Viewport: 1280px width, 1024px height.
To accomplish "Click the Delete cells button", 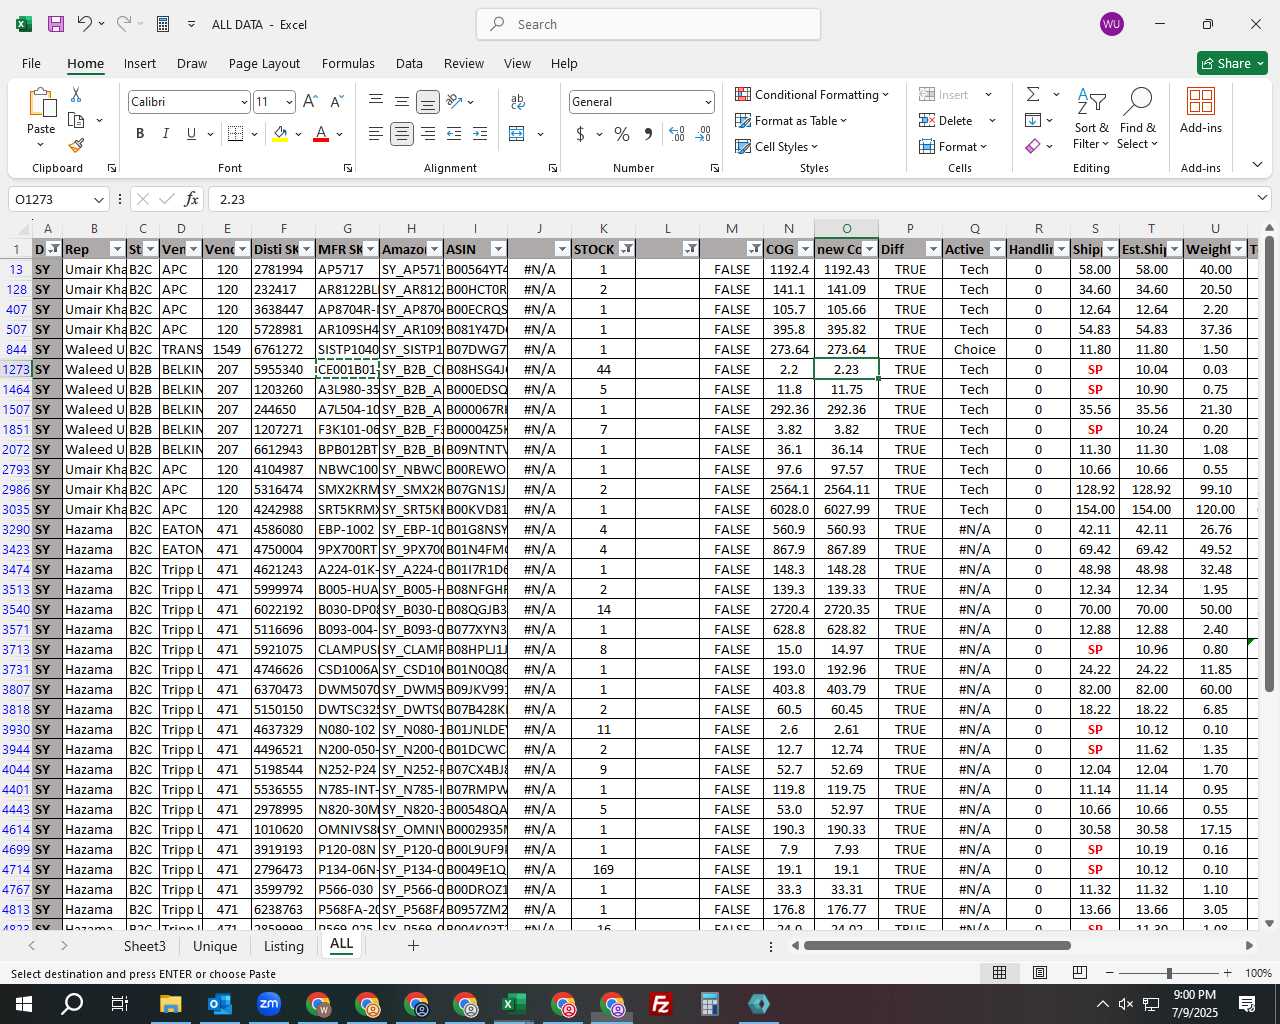I will pos(946,120).
